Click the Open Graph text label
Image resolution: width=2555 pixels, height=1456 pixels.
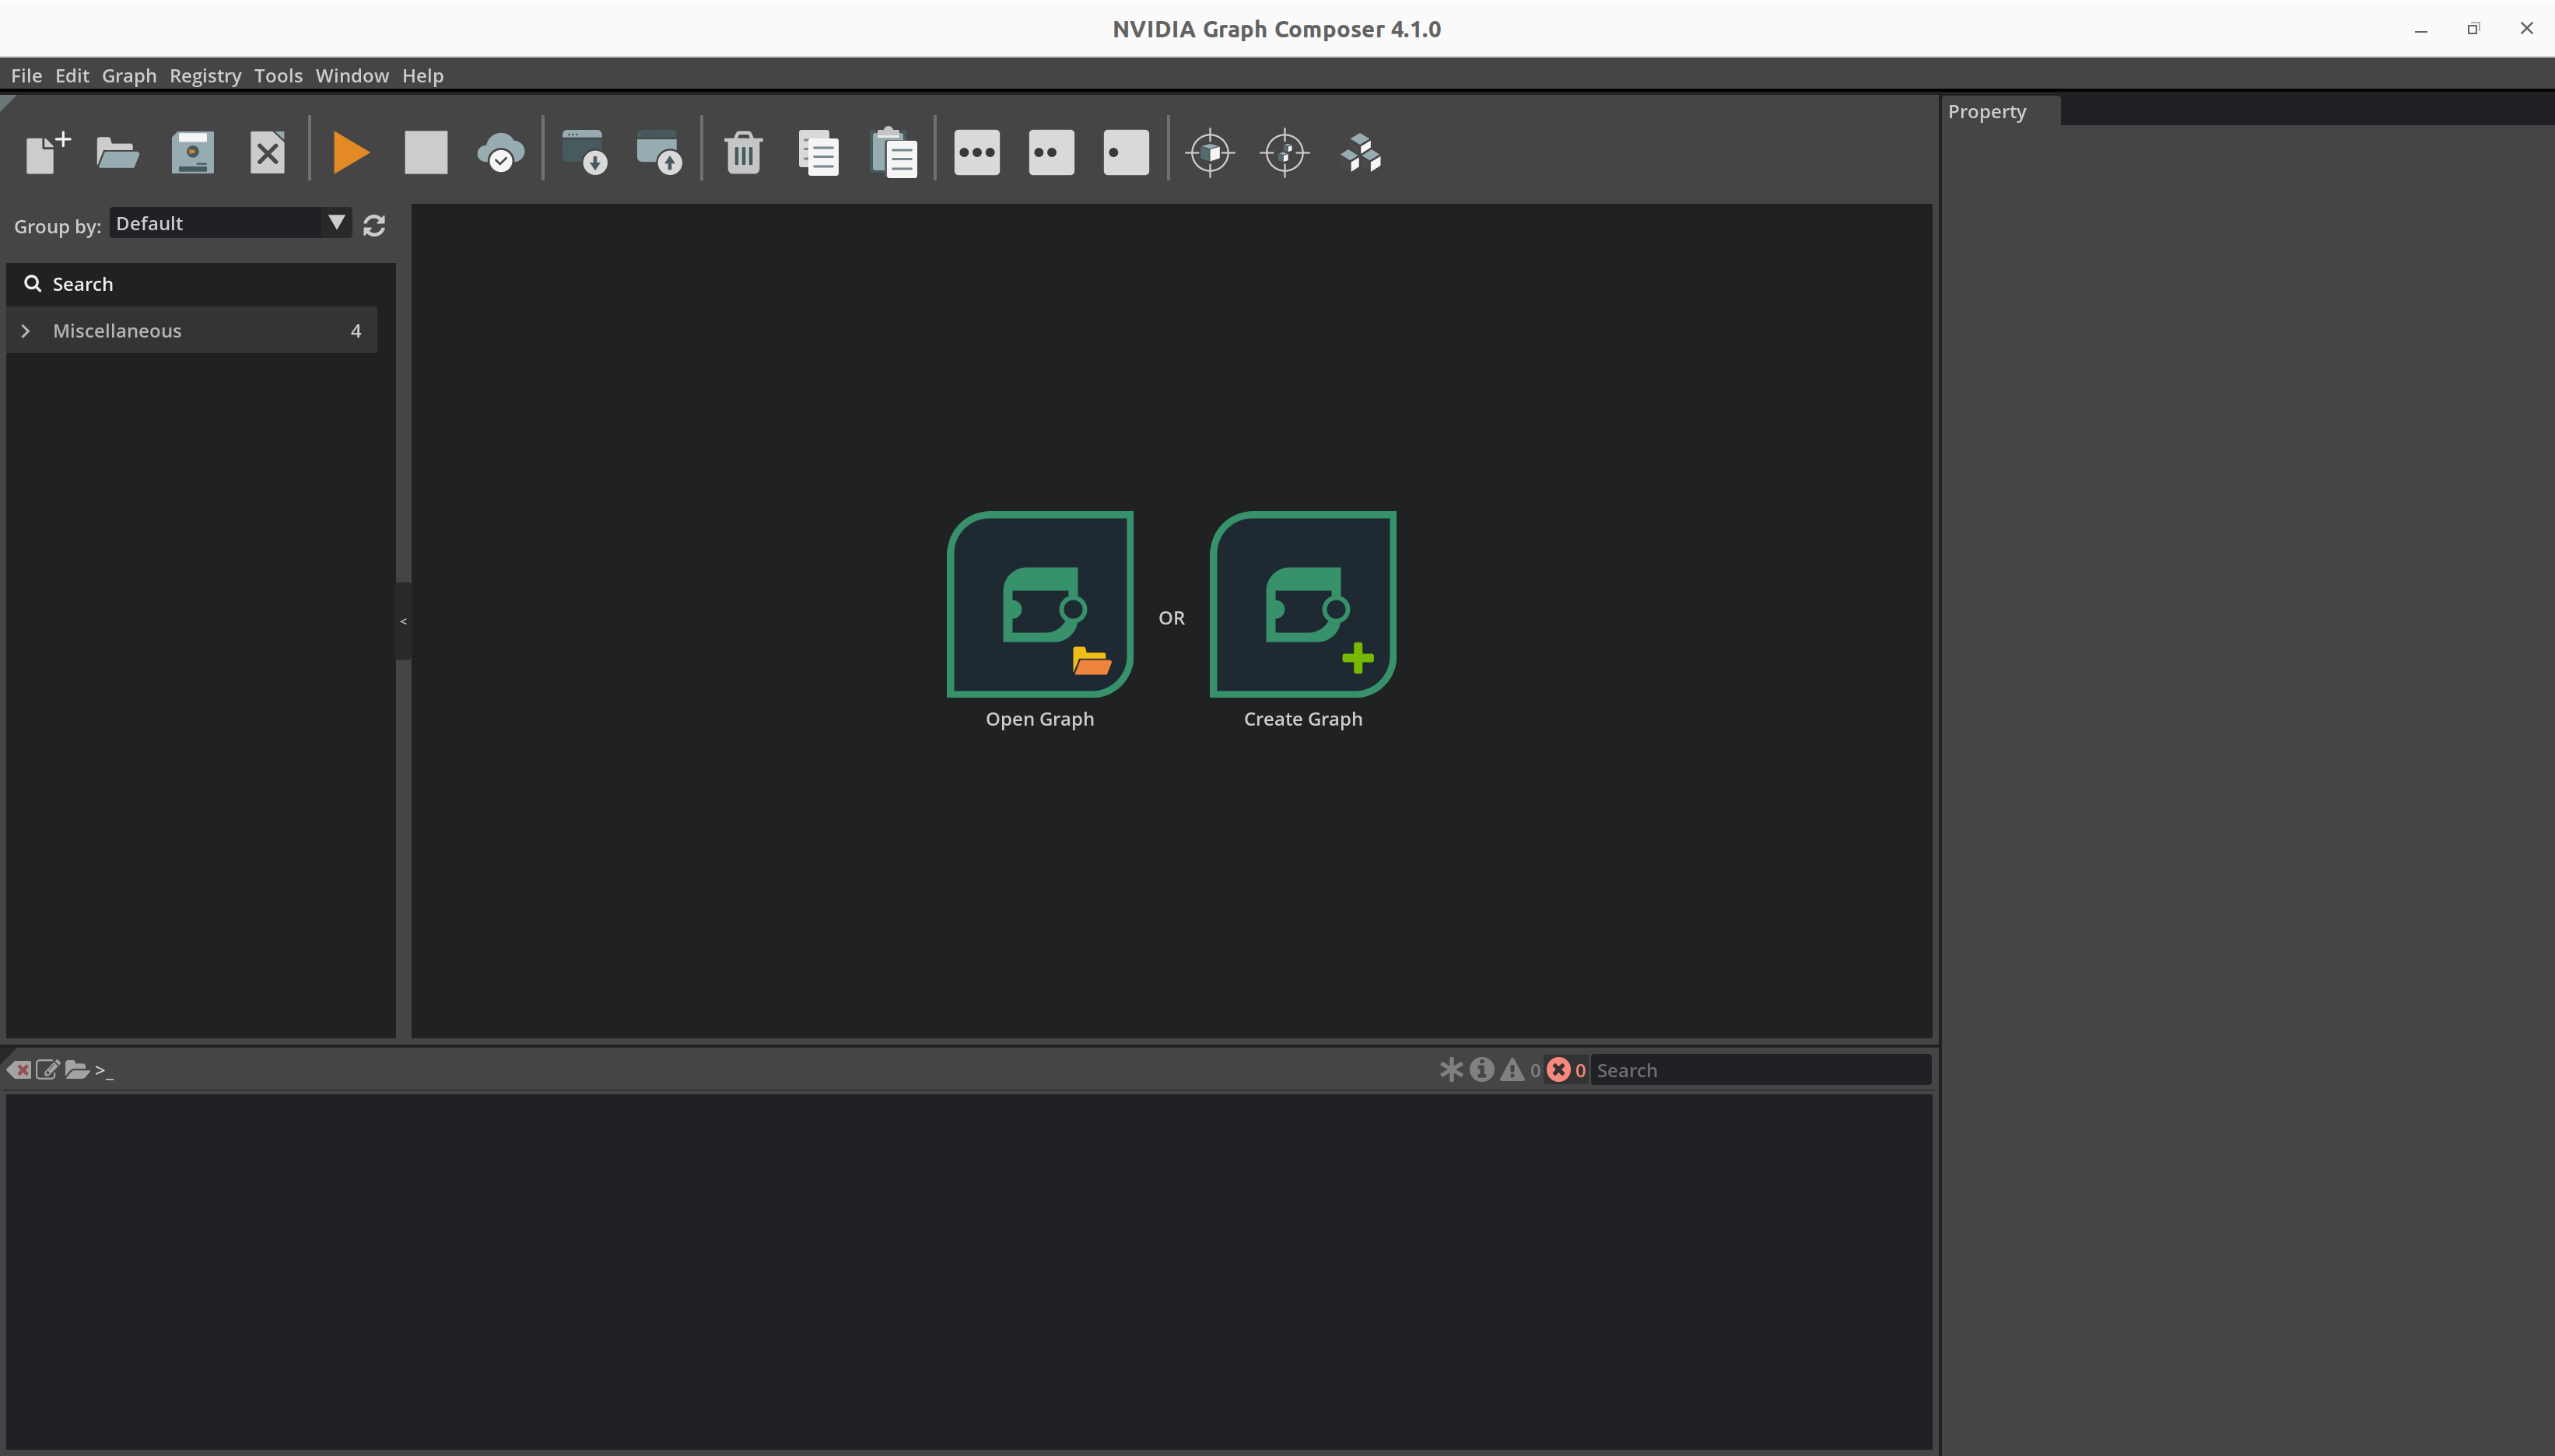(1040, 719)
